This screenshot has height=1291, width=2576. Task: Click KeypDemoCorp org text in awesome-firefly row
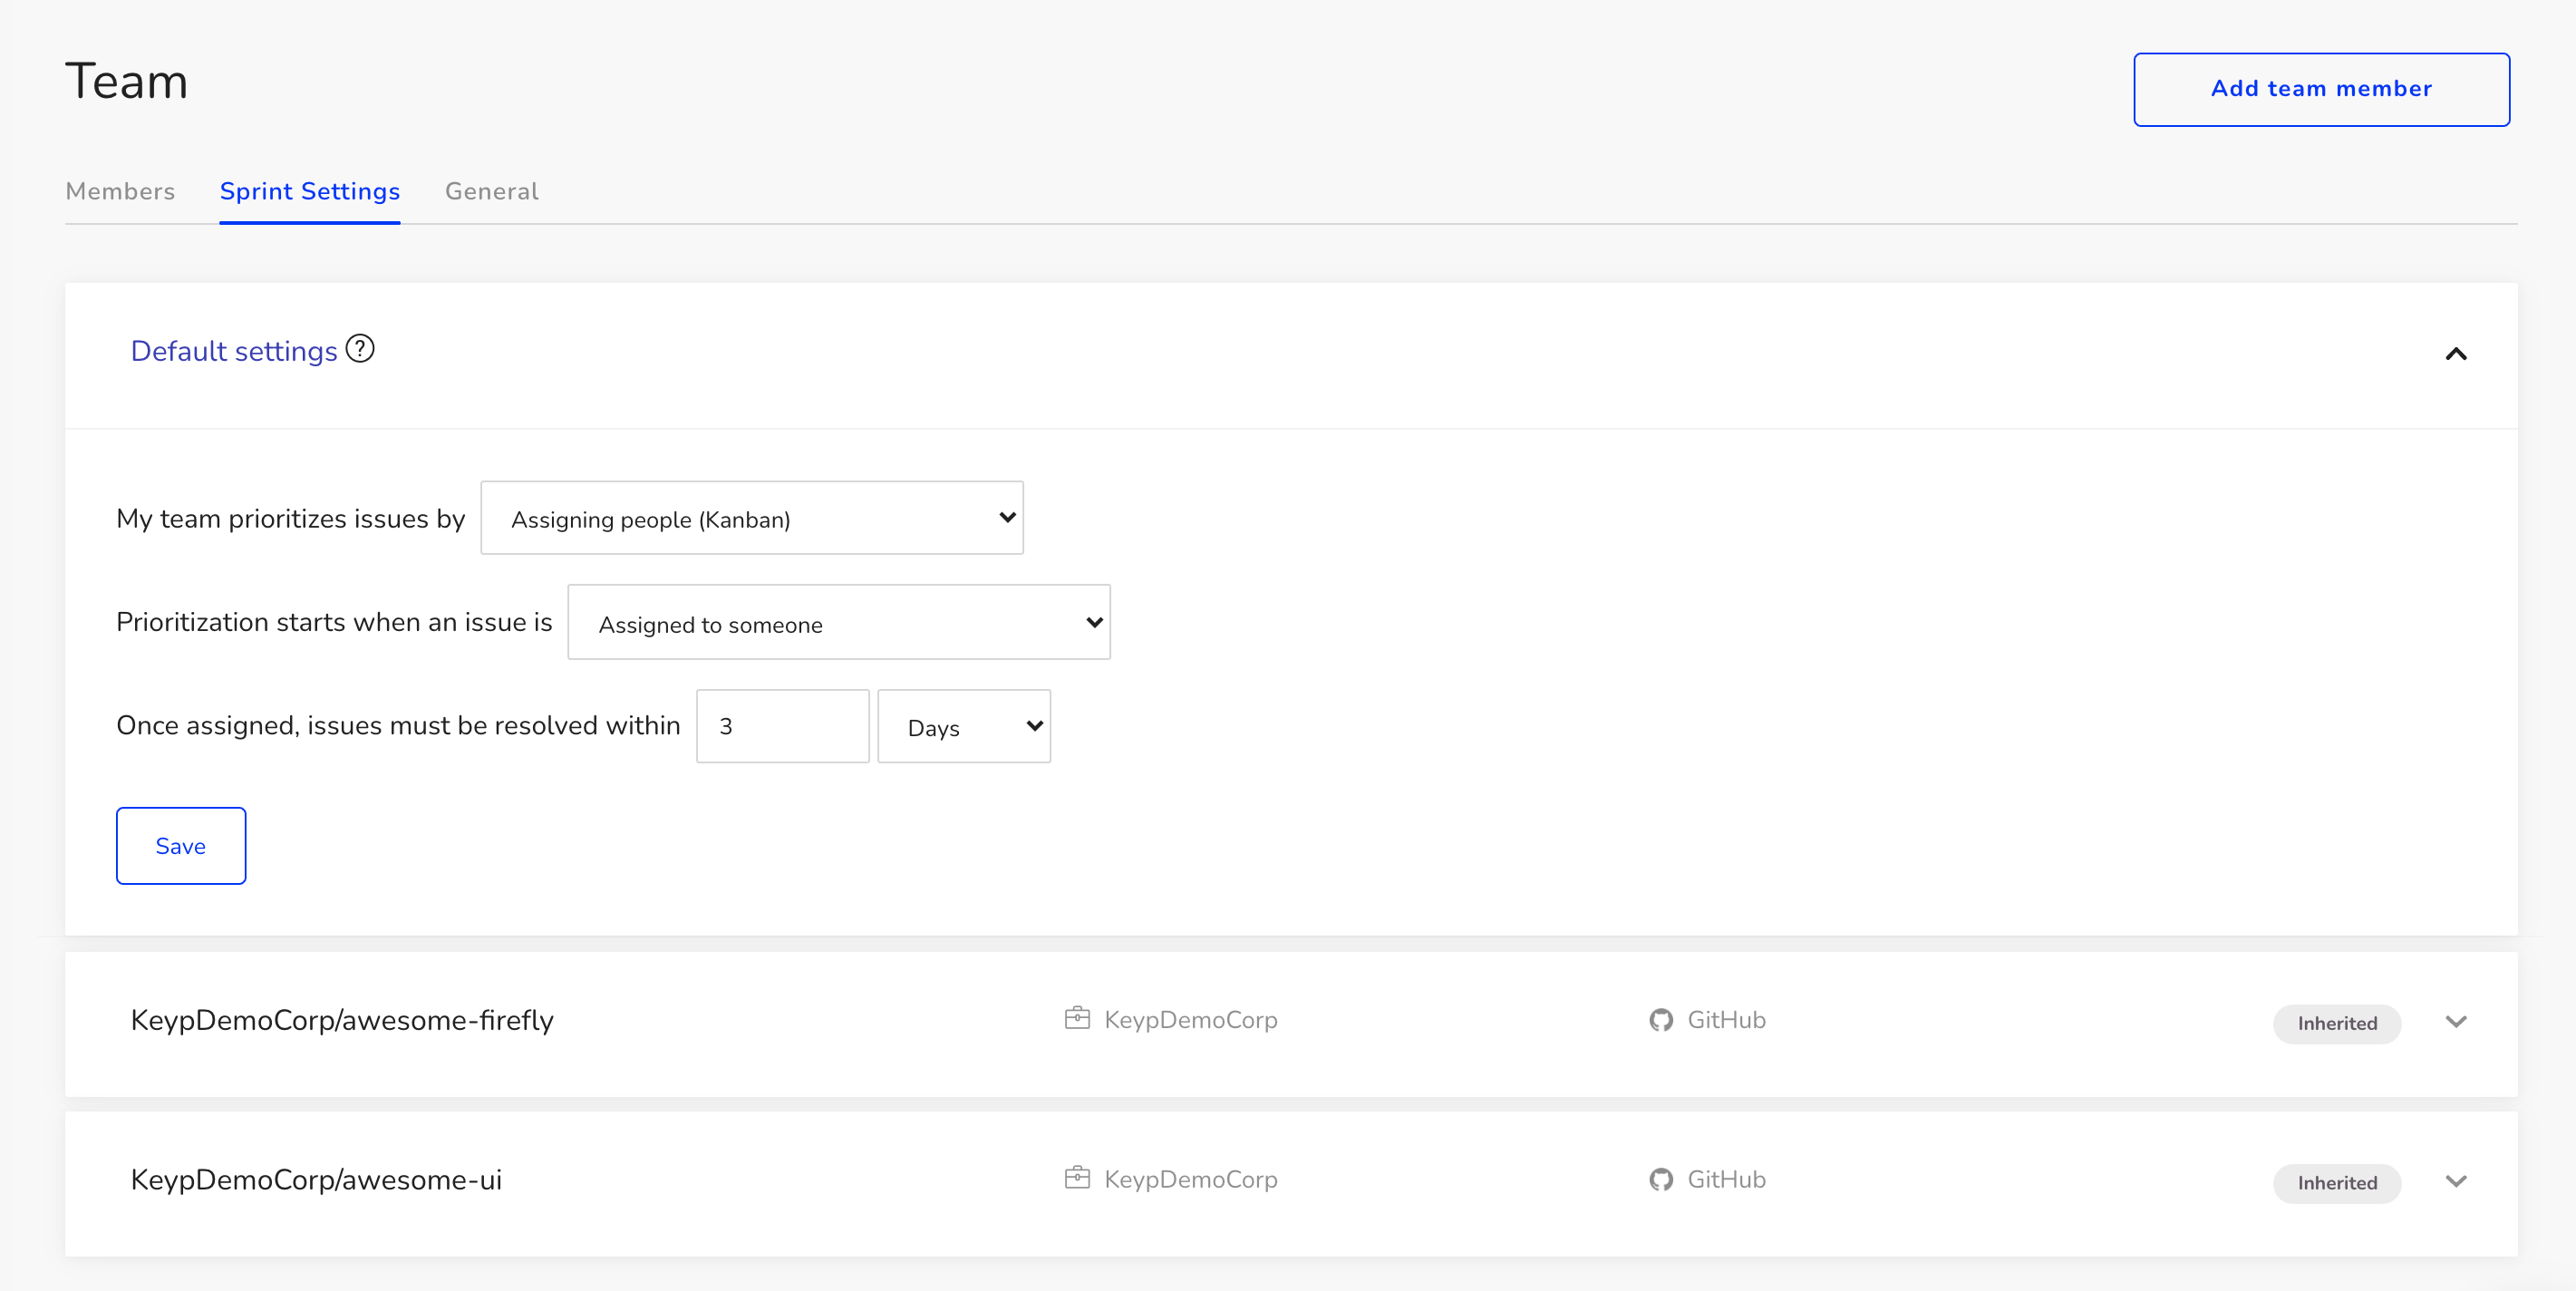pos(1191,1020)
